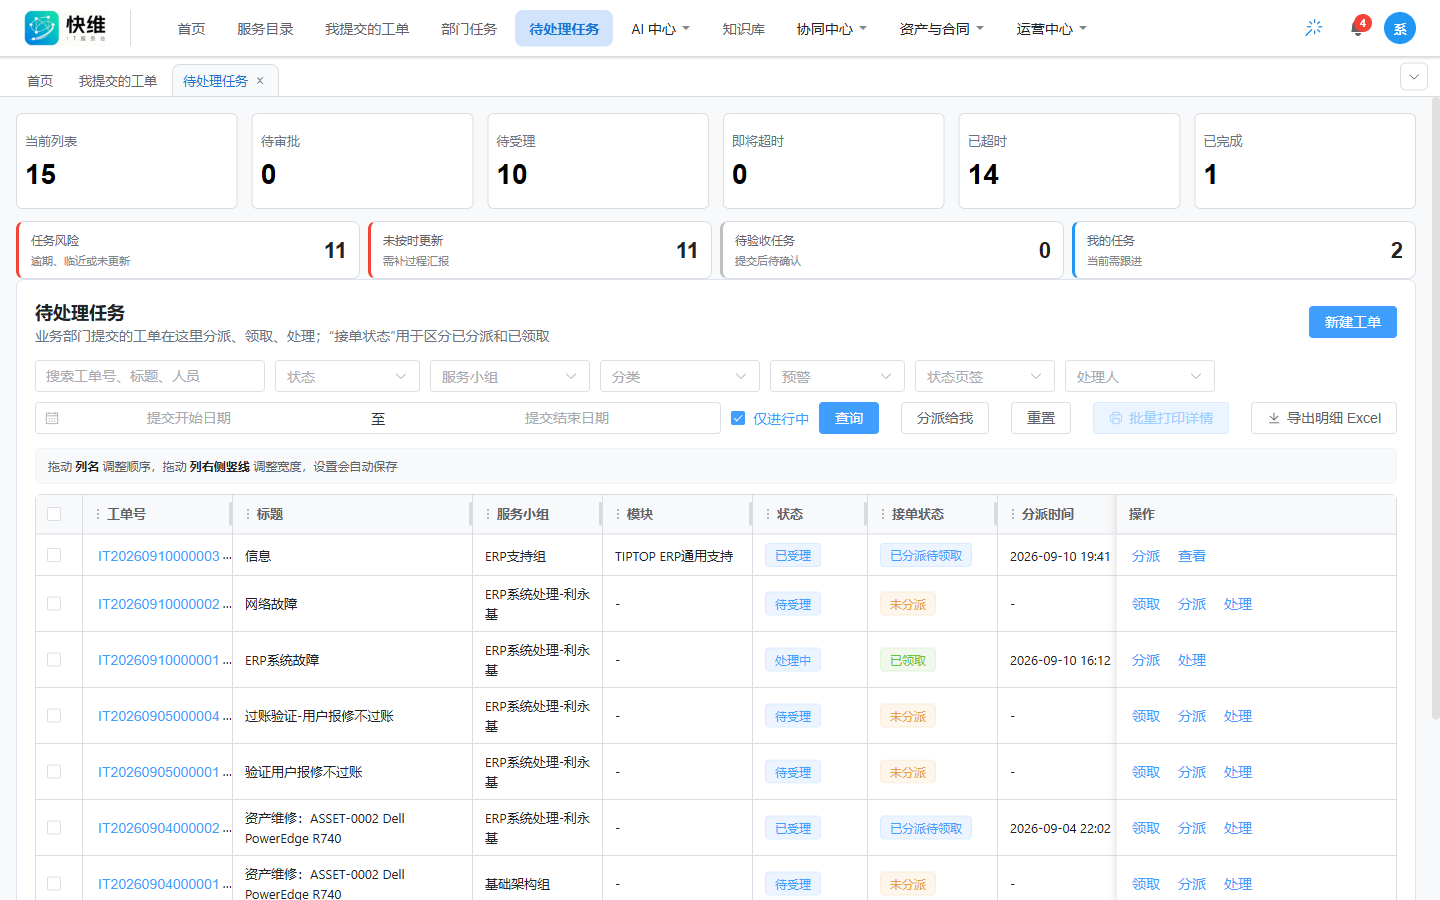The image size is (1440, 900).
Task: Click the drag handle icon of 工单号 column
Action: (x=97, y=514)
